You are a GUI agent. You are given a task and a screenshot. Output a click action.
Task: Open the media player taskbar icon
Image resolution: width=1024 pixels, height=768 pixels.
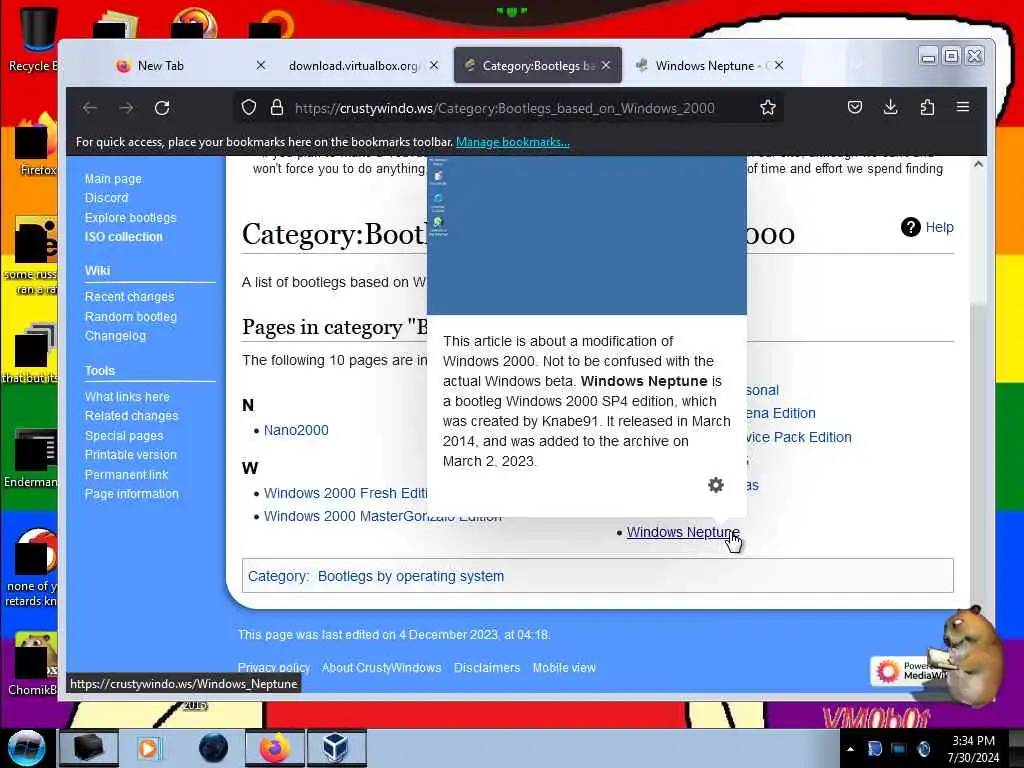coord(149,748)
